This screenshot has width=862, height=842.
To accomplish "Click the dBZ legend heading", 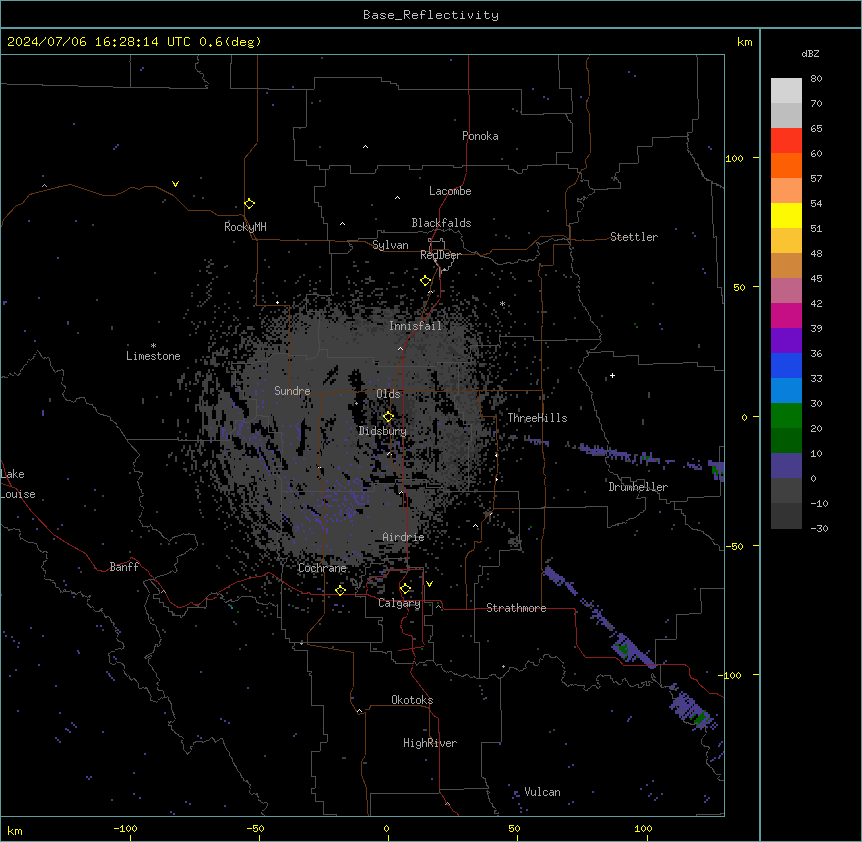I will tap(810, 53).
